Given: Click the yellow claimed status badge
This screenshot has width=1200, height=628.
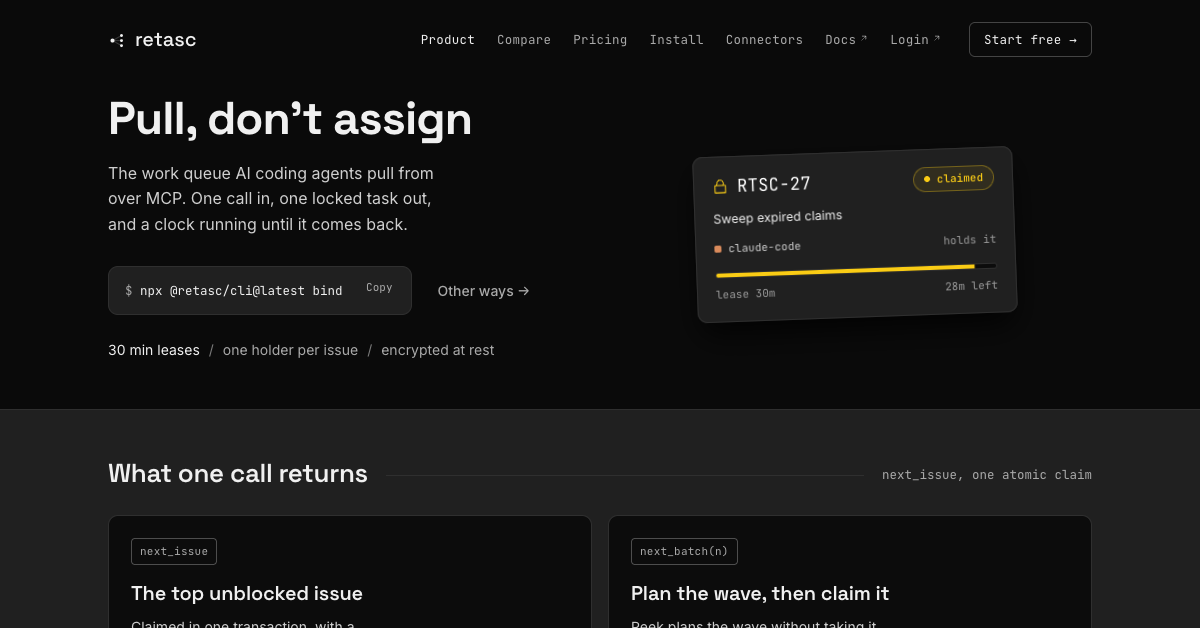Looking at the screenshot, I should pos(953,179).
